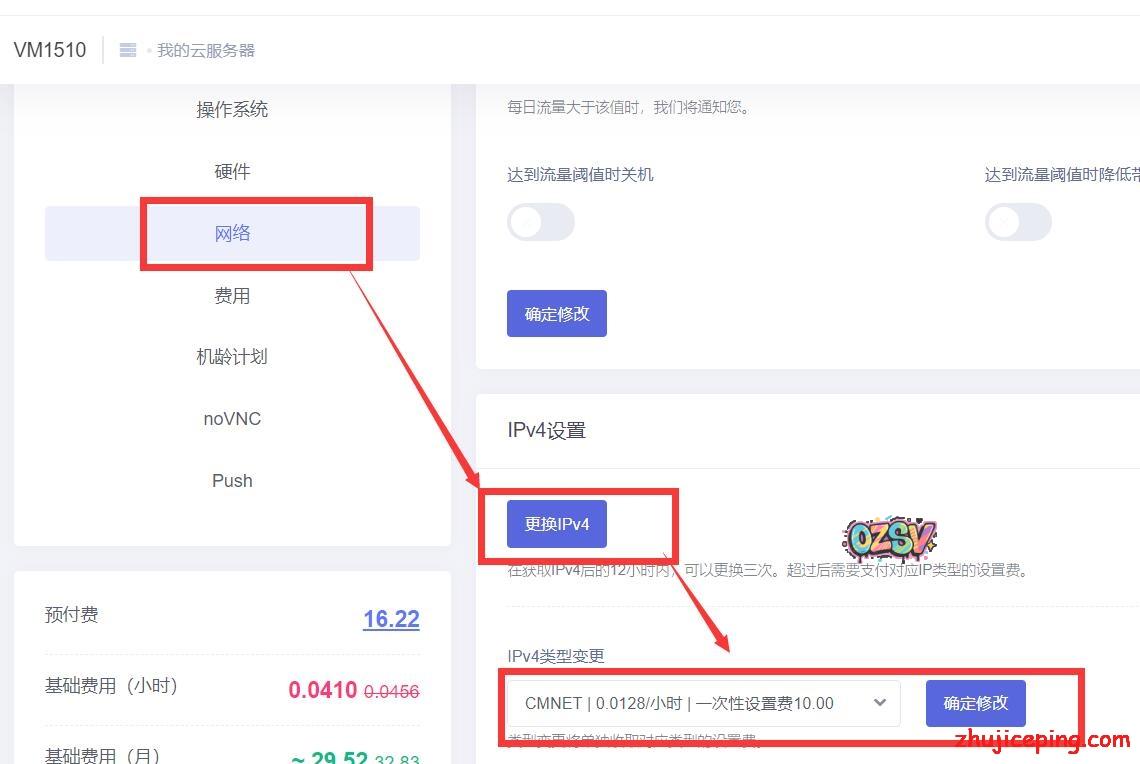Enable bandwidth reduction at traffic threshold switch
Image resolution: width=1140 pixels, height=764 pixels.
(x=1017, y=222)
